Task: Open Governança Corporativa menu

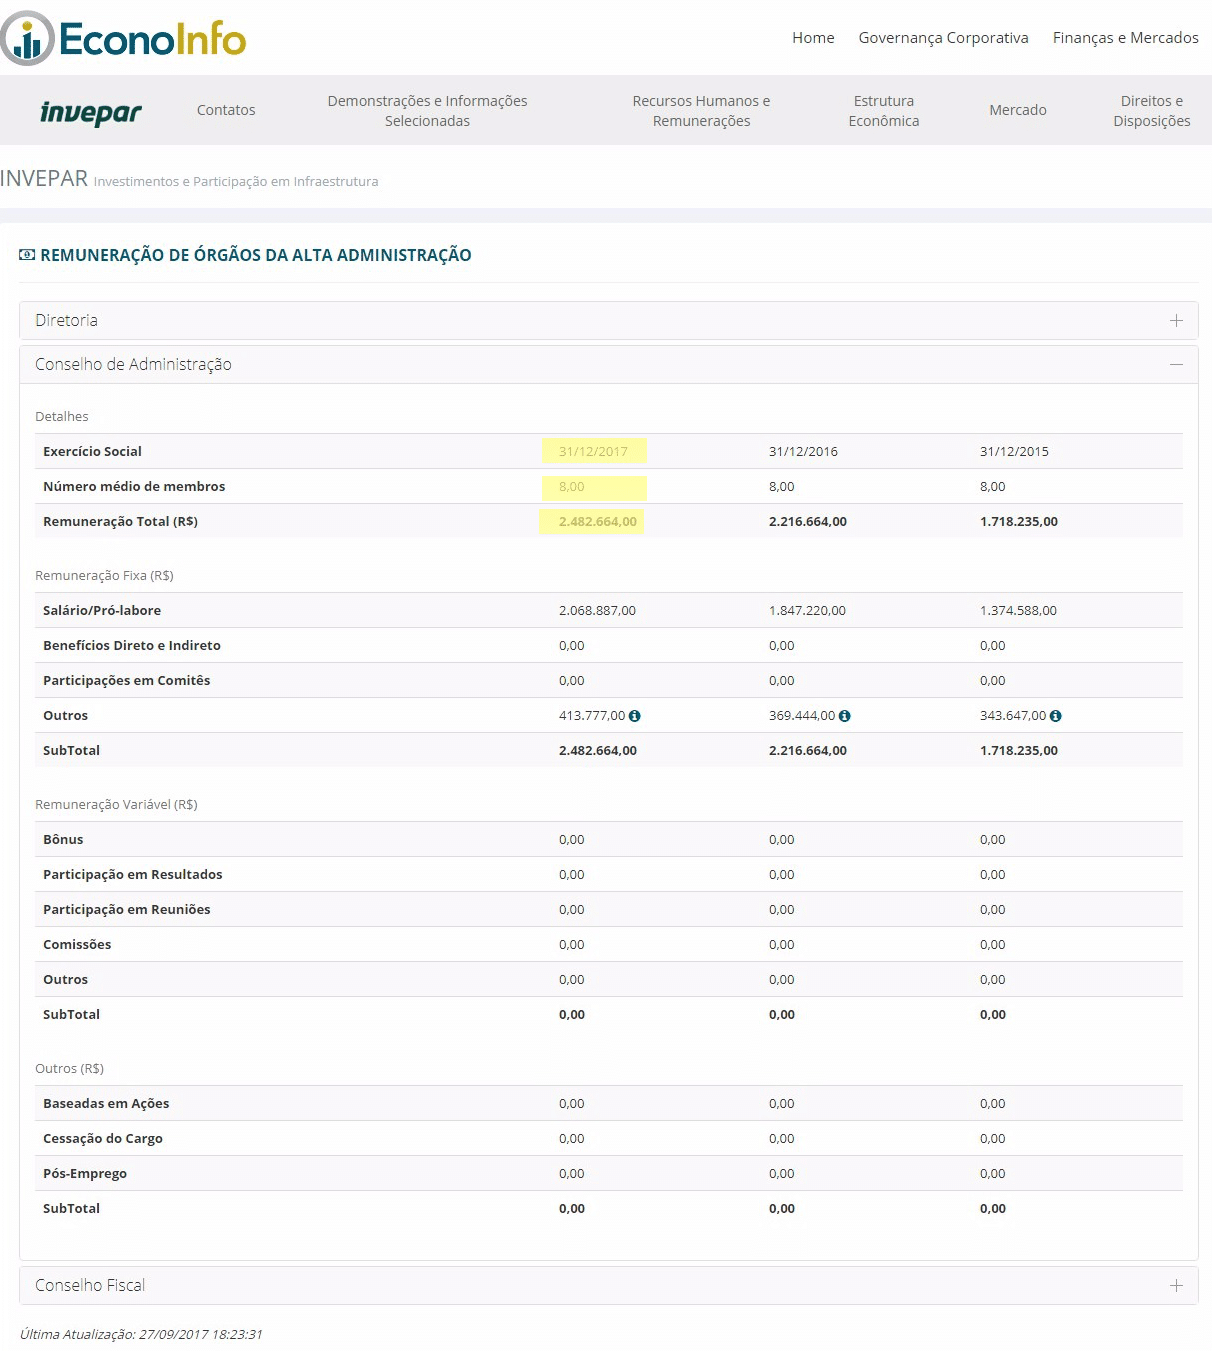Action: click(943, 38)
